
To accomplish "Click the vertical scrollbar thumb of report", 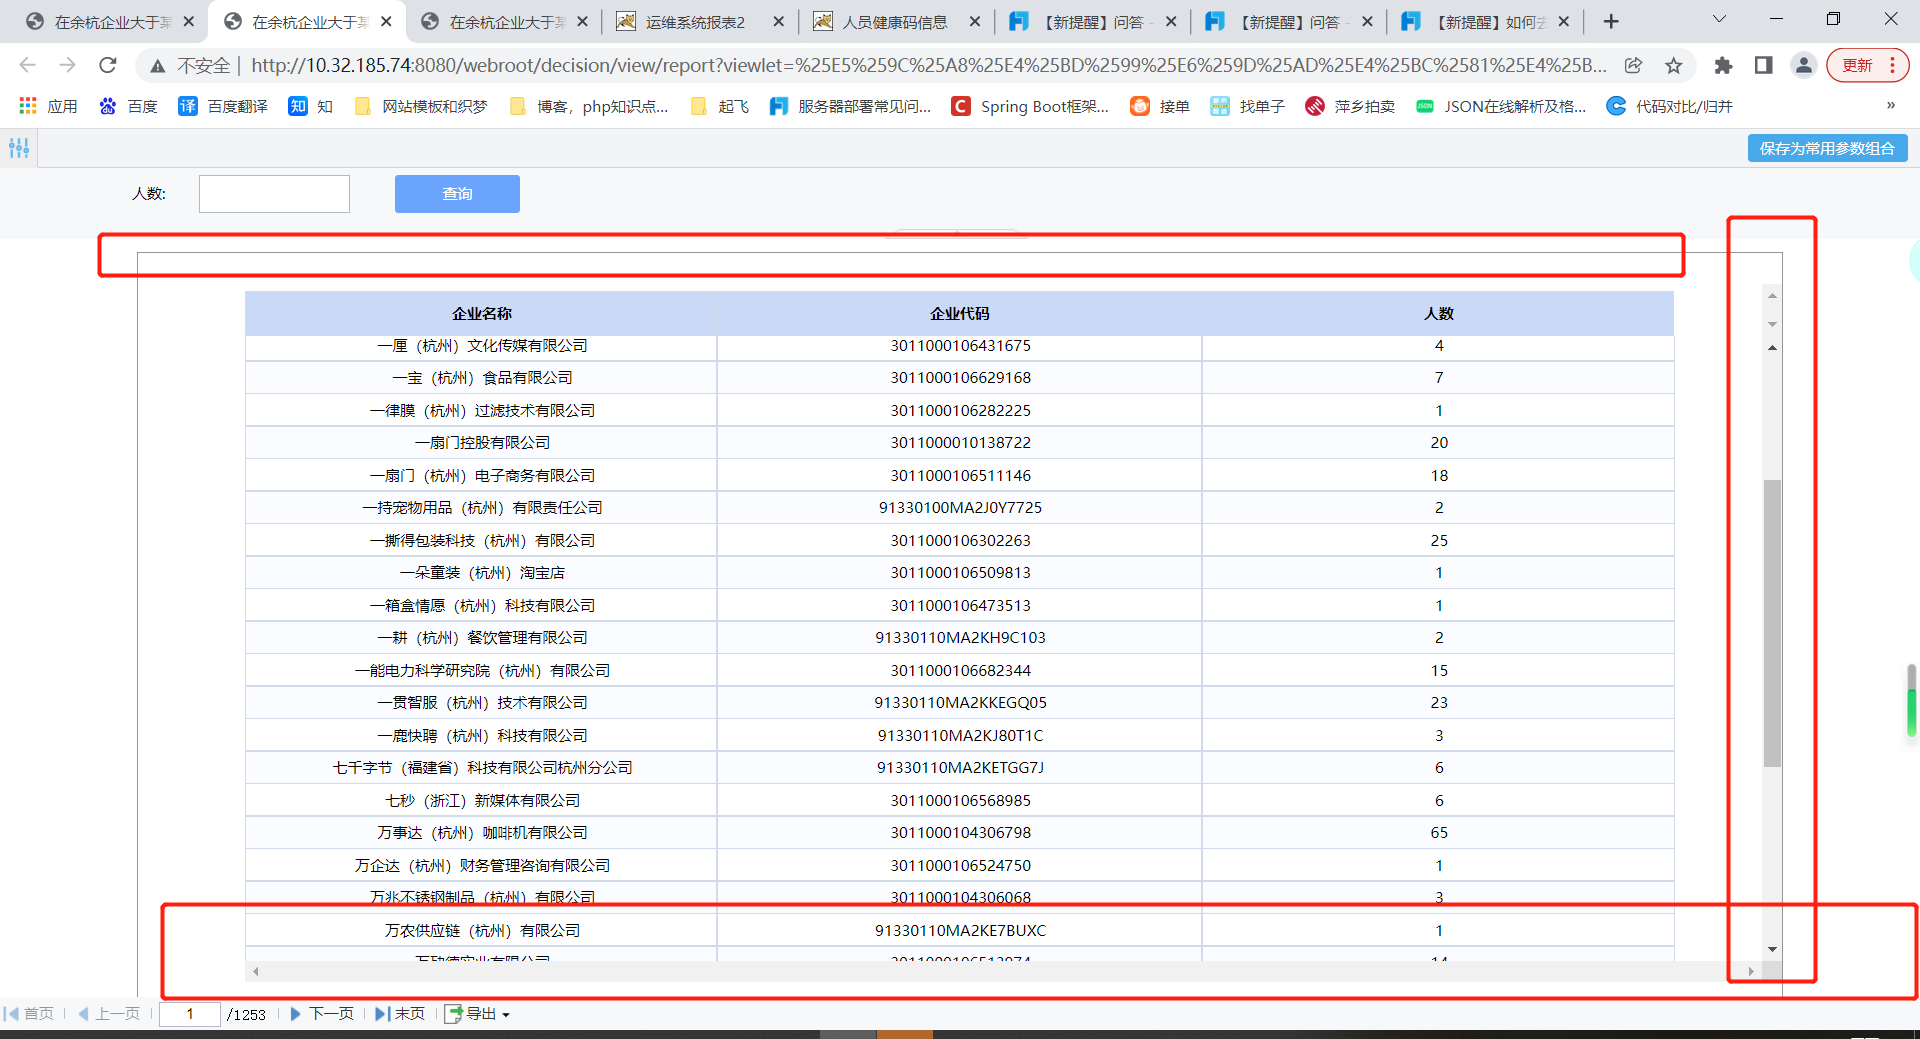I will tap(1772, 623).
